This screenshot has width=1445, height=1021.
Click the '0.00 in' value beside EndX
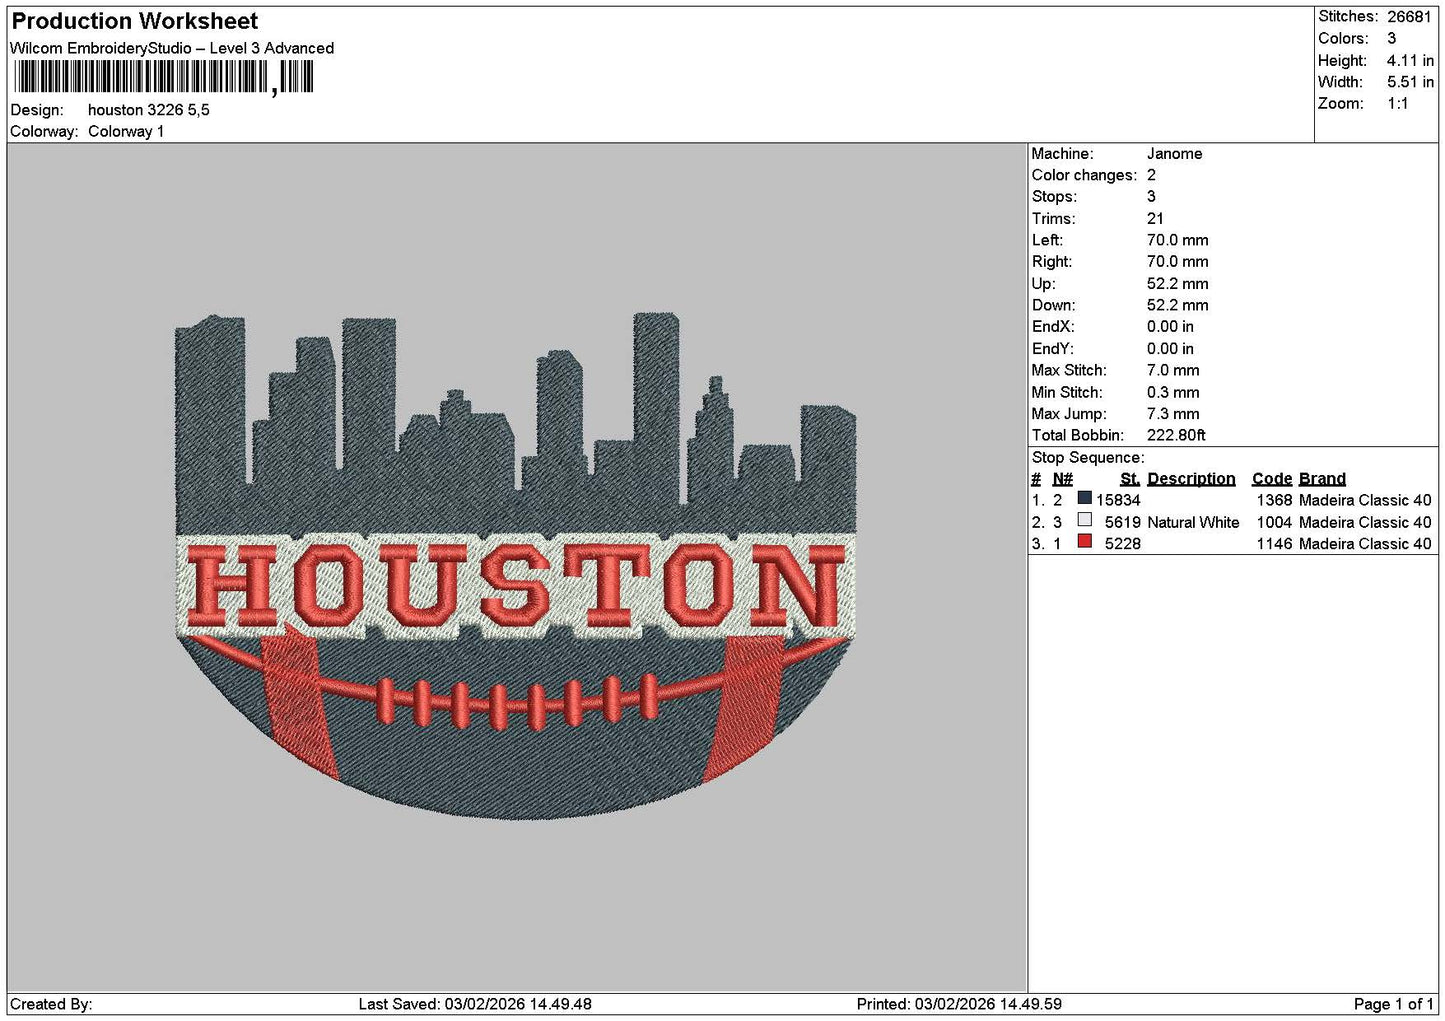(1170, 327)
